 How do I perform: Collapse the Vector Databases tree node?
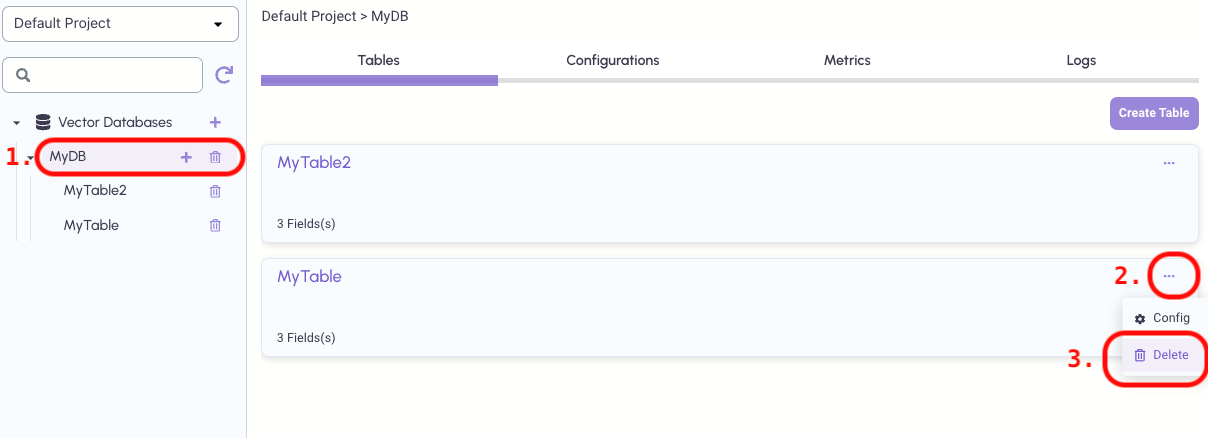17,123
